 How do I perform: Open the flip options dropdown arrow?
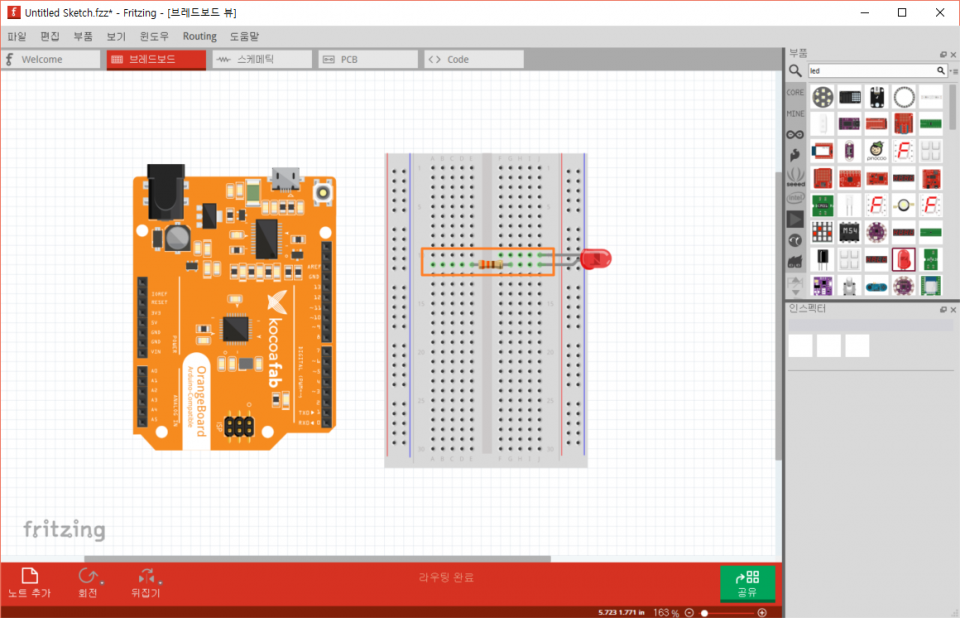160,582
